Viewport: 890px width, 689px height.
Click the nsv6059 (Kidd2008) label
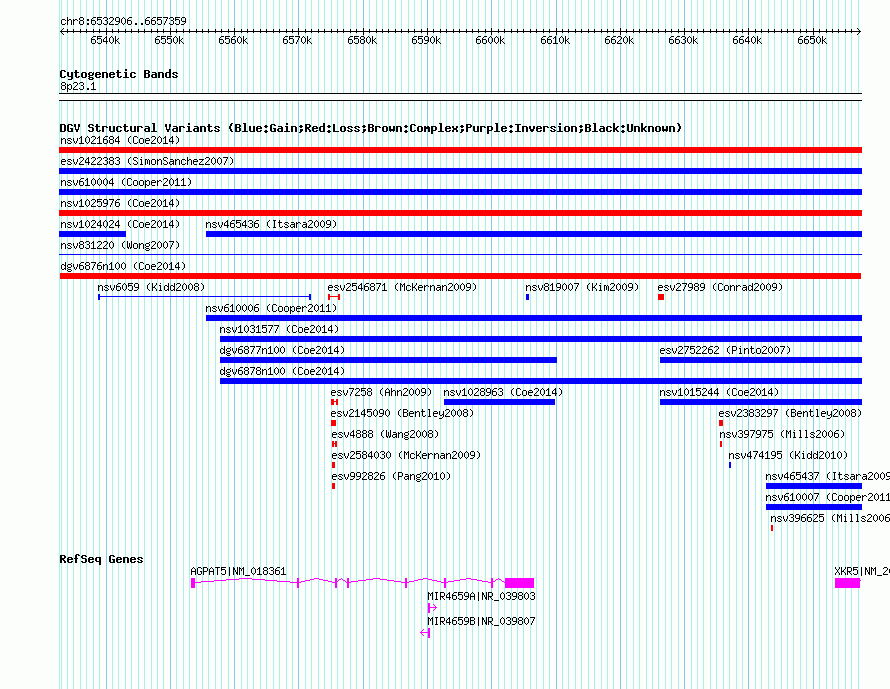(x=151, y=287)
